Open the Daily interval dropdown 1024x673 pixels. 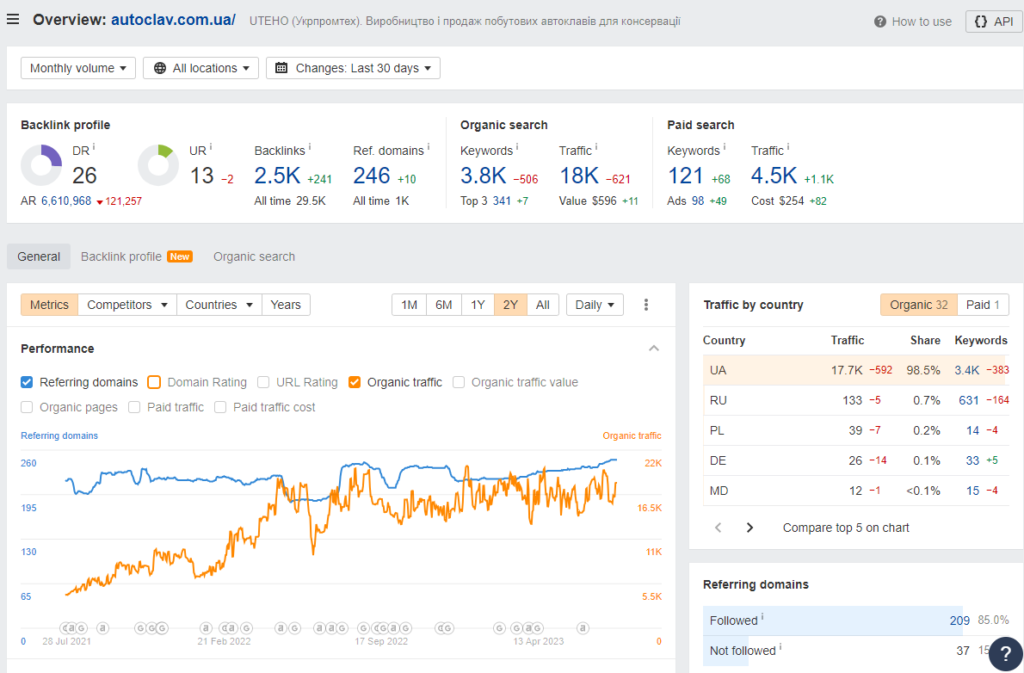coord(594,305)
